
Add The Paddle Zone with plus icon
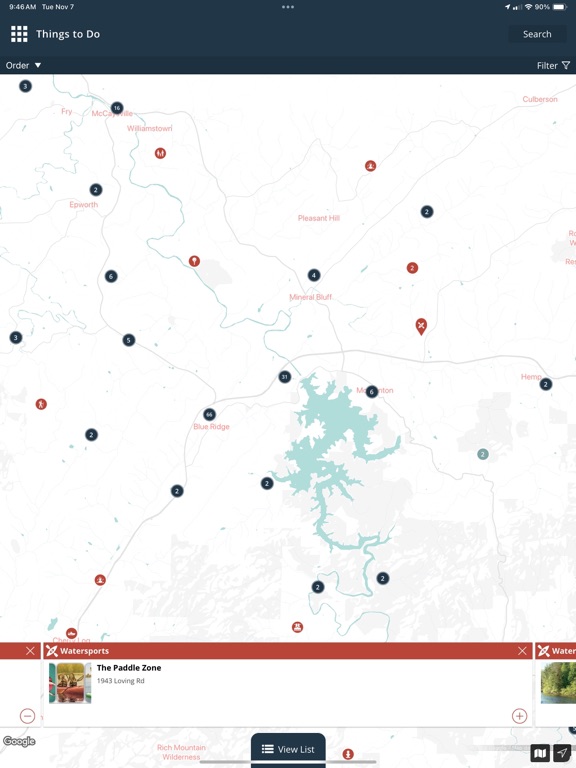519,716
